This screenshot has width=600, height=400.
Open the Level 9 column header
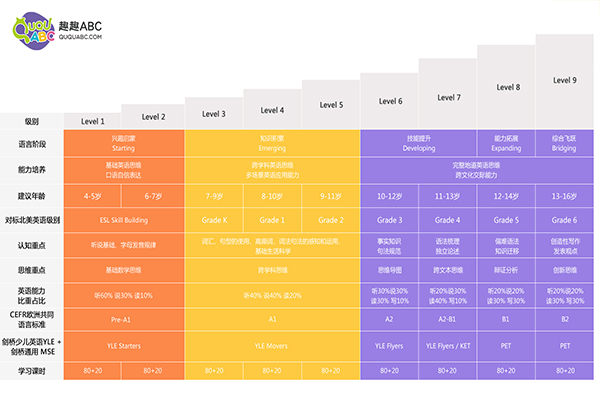click(x=565, y=80)
